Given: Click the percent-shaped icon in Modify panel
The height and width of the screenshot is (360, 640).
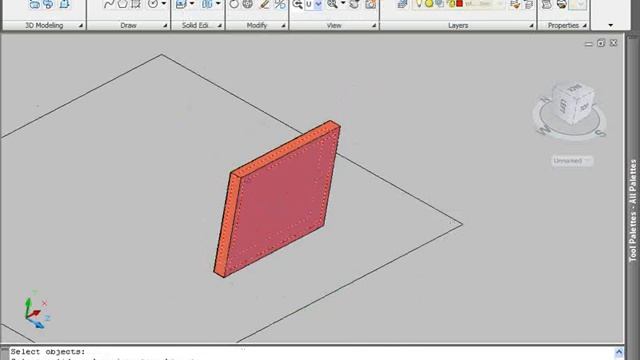Looking at the screenshot, I should tap(280, 4).
